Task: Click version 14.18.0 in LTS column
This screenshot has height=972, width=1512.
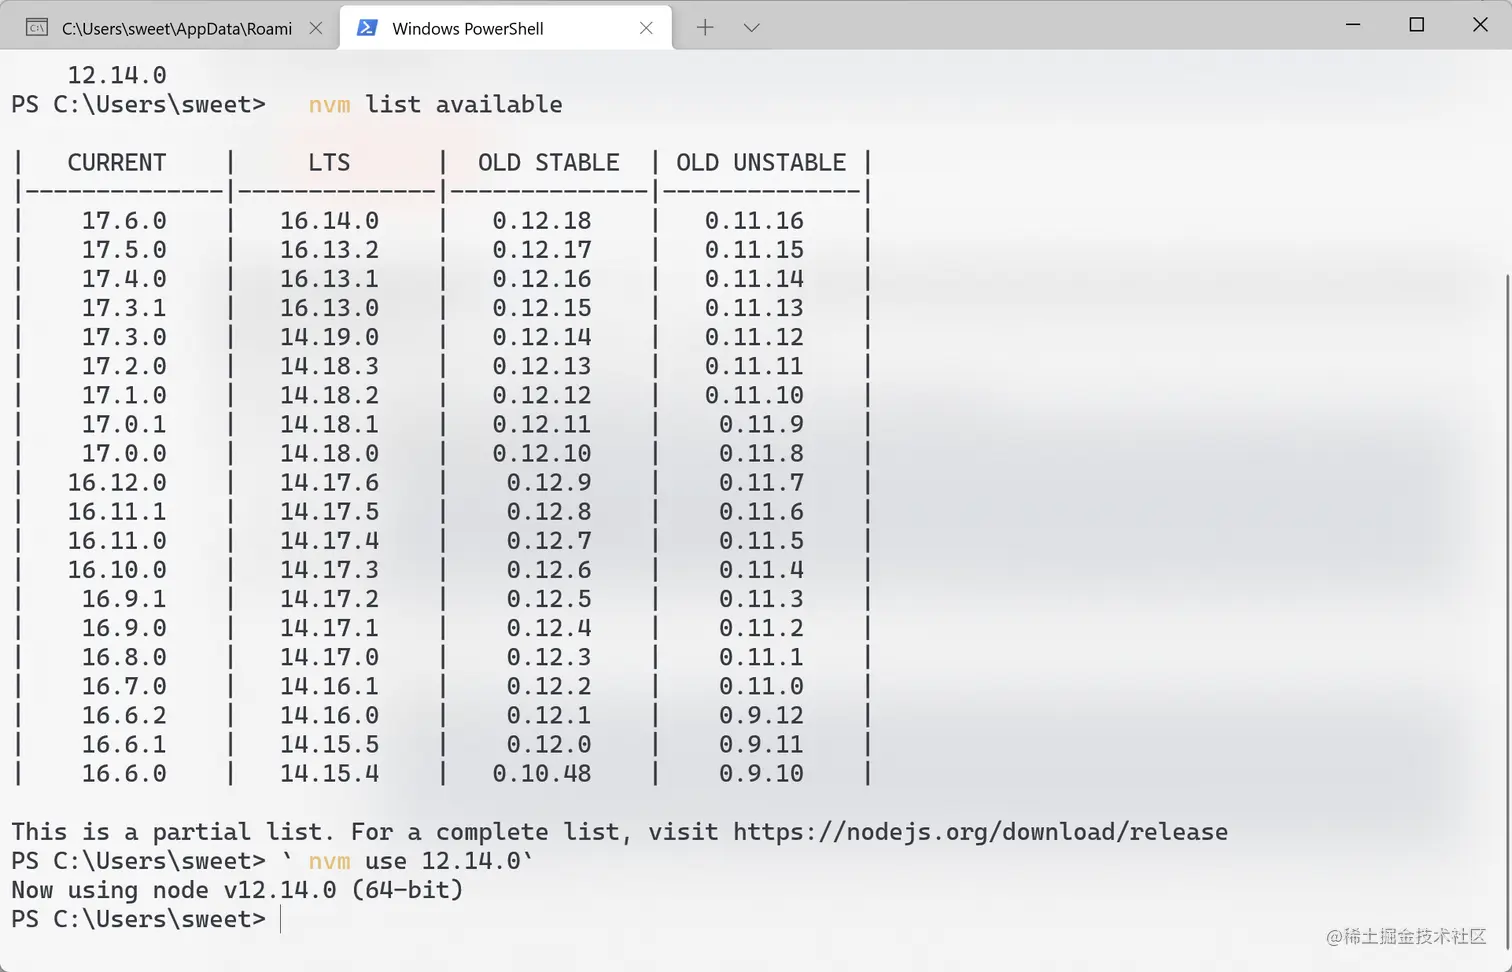Action: [x=329, y=454]
